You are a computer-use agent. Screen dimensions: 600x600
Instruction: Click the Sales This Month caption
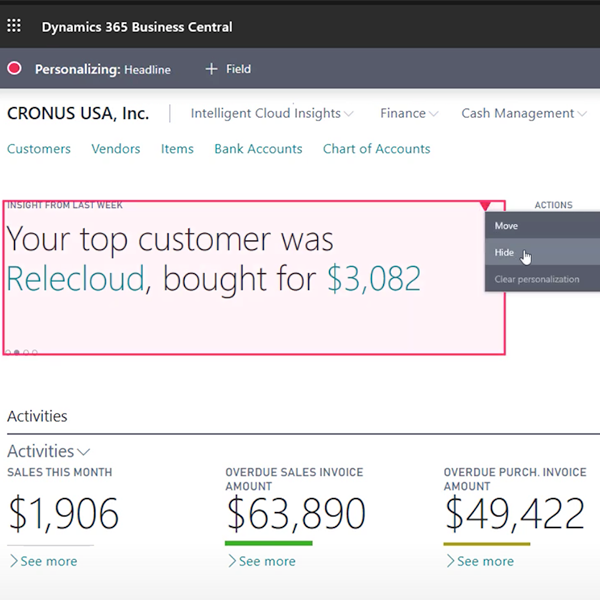point(60,472)
